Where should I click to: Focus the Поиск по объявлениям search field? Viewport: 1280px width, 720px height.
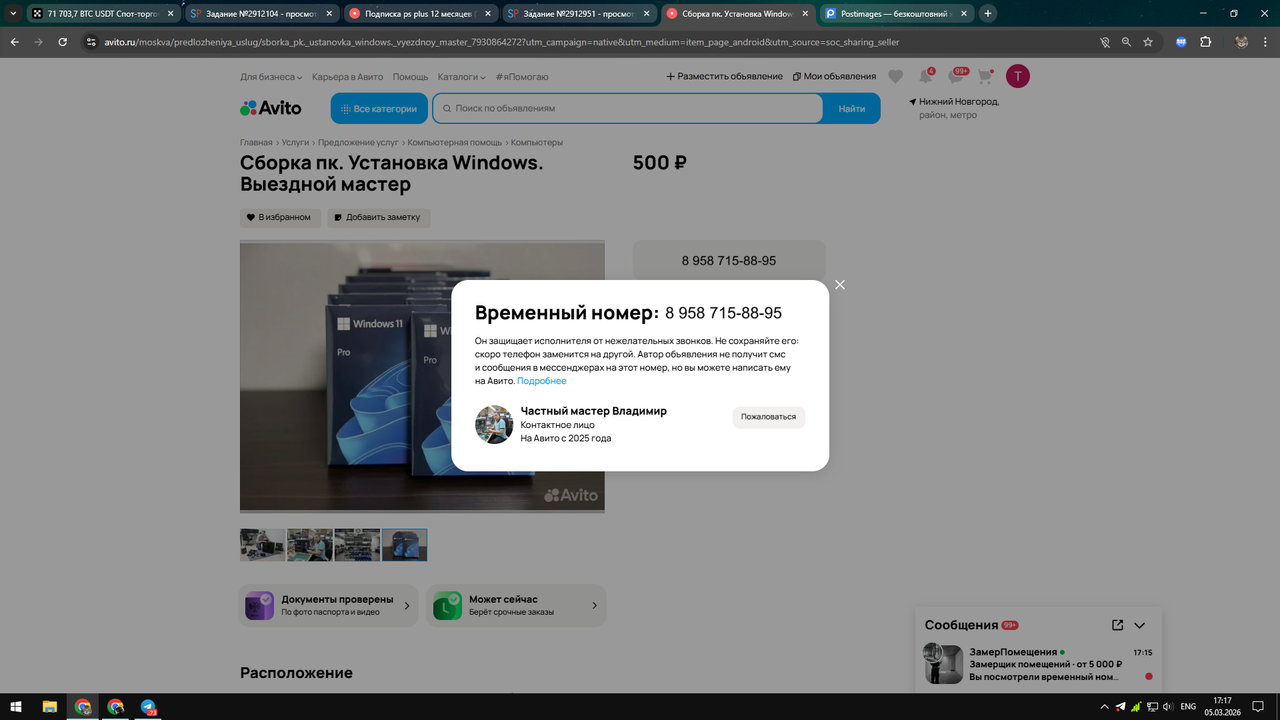[628, 108]
